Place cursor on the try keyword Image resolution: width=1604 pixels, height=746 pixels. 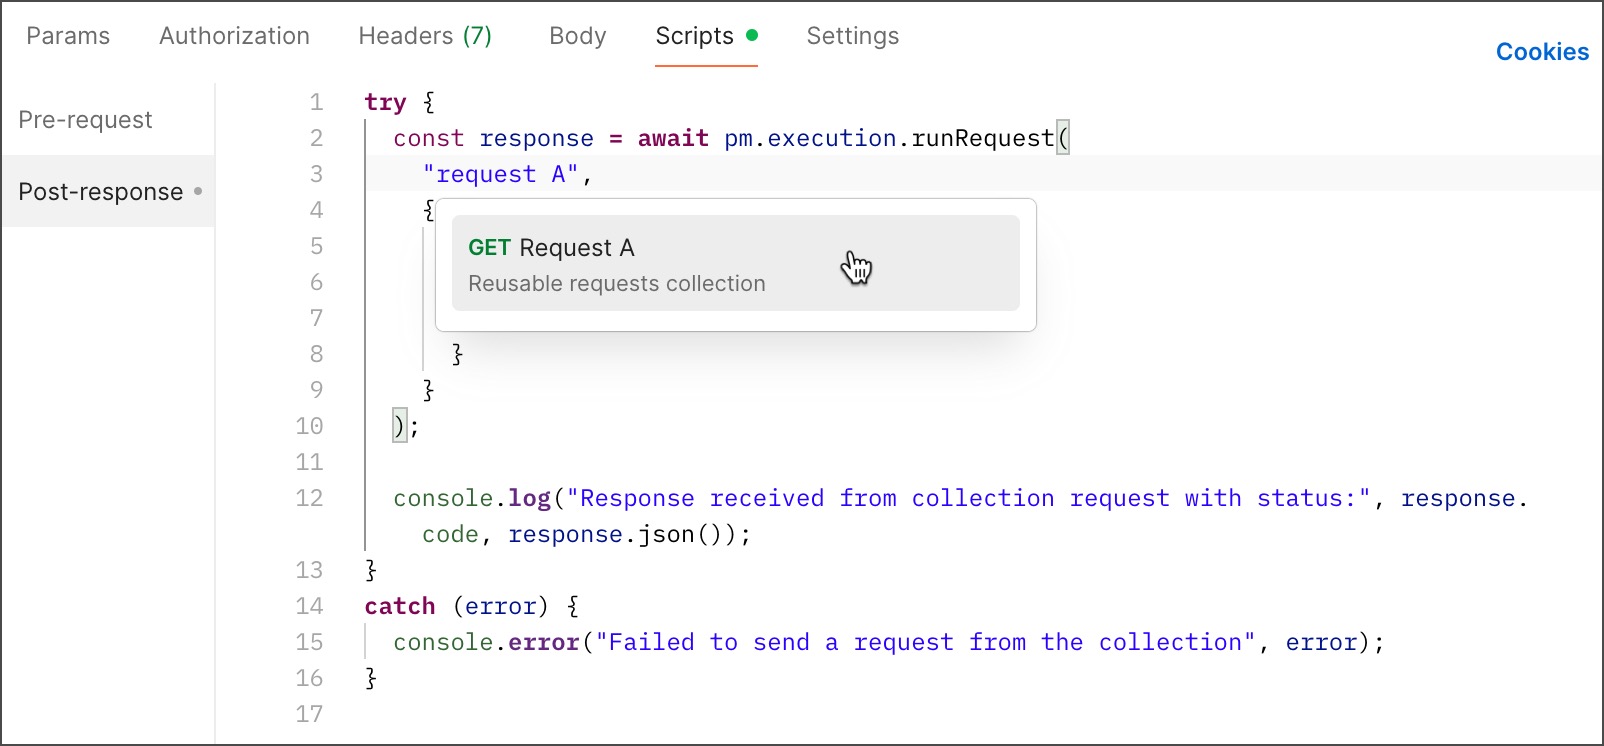point(385,103)
